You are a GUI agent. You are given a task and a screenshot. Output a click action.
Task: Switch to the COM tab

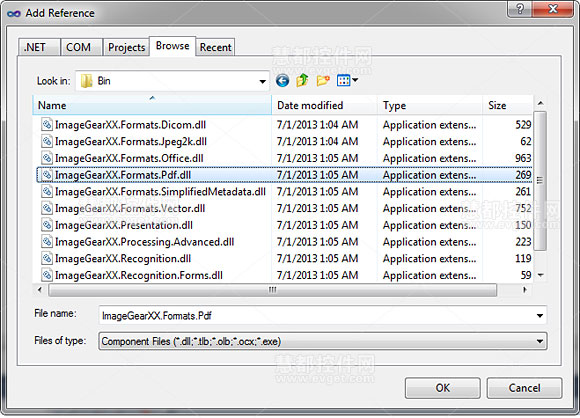coord(81,47)
